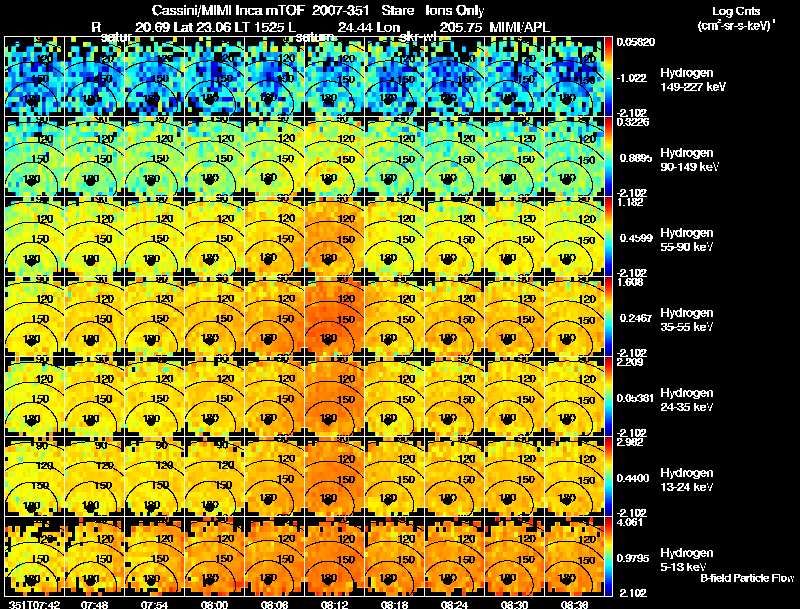
Task: Click the '0.05820' color scale maximum
Action: point(636,42)
